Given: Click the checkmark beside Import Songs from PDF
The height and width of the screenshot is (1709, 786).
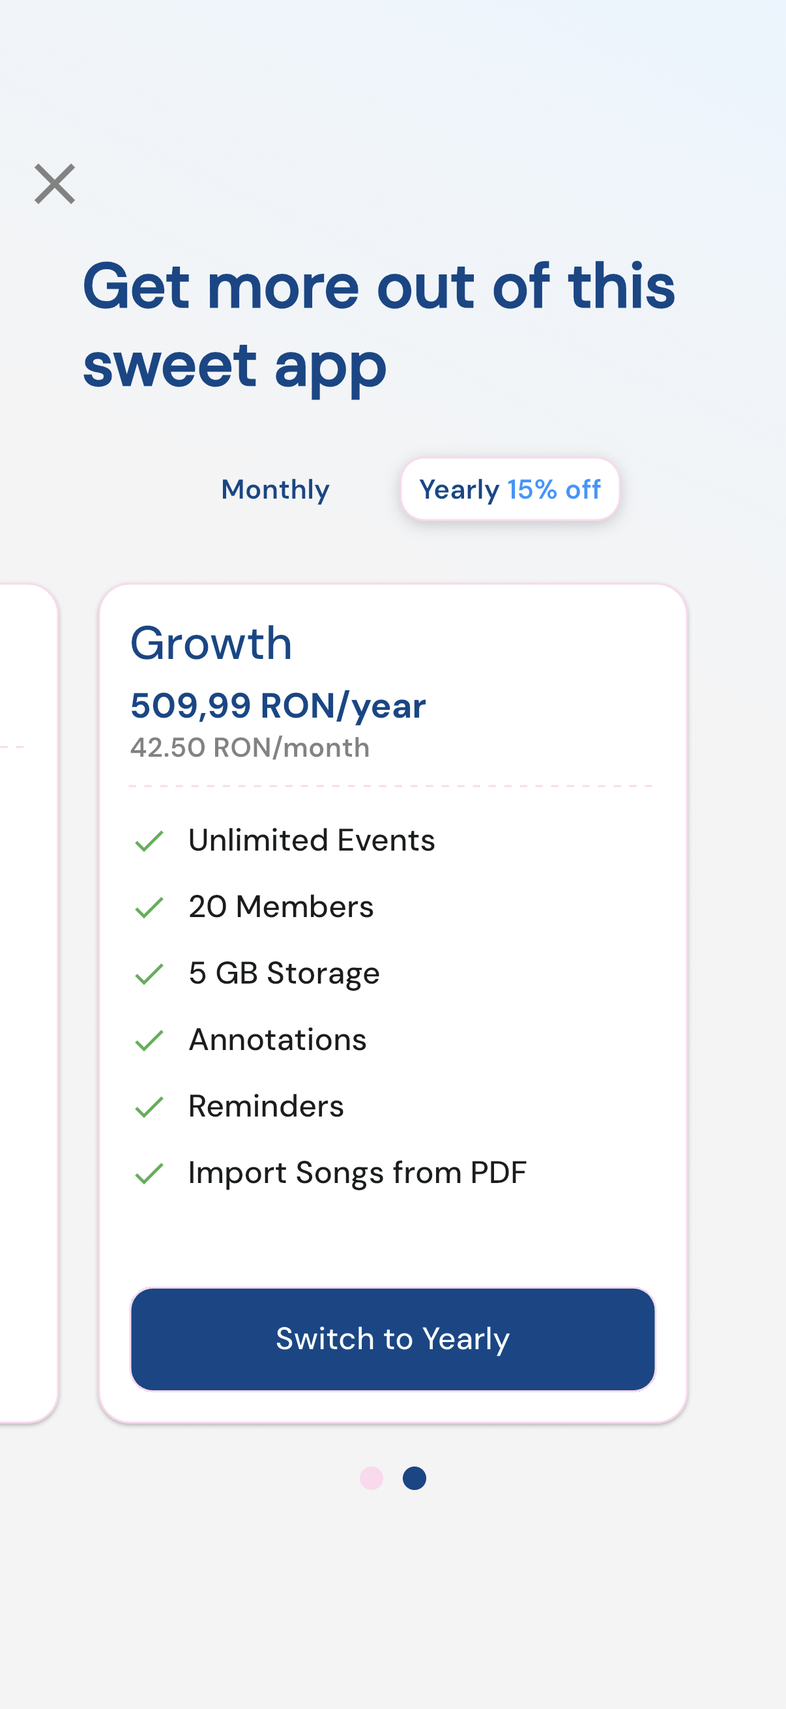Looking at the screenshot, I should pyautogui.click(x=149, y=1173).
